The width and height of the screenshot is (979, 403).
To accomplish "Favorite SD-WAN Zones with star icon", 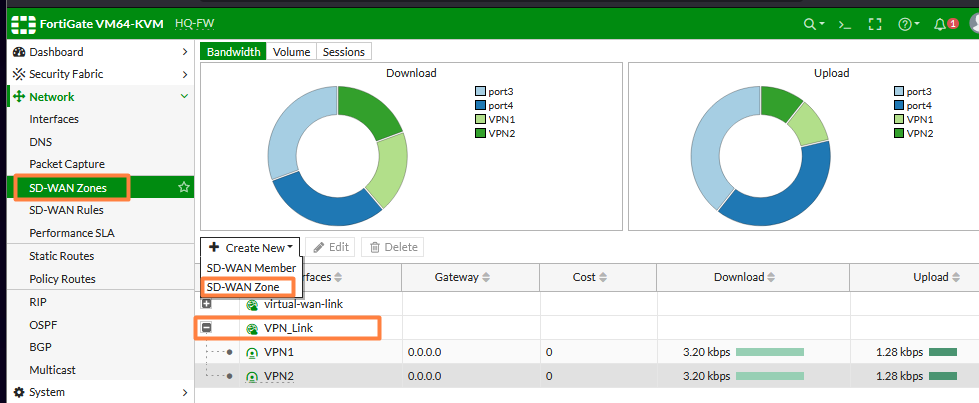I will pyautogui.click(x=184, y=187).
